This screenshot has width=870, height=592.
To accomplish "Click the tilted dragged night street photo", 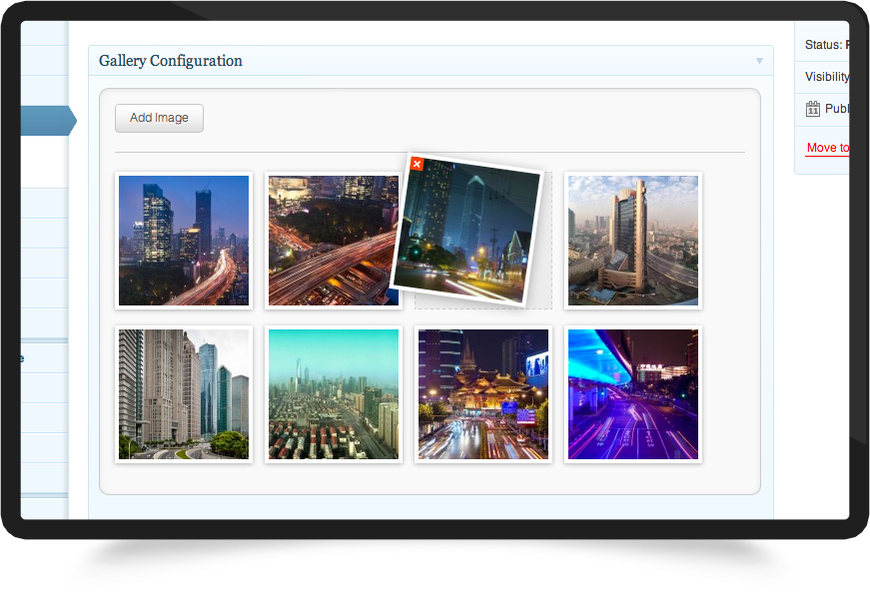I will 470,230.
